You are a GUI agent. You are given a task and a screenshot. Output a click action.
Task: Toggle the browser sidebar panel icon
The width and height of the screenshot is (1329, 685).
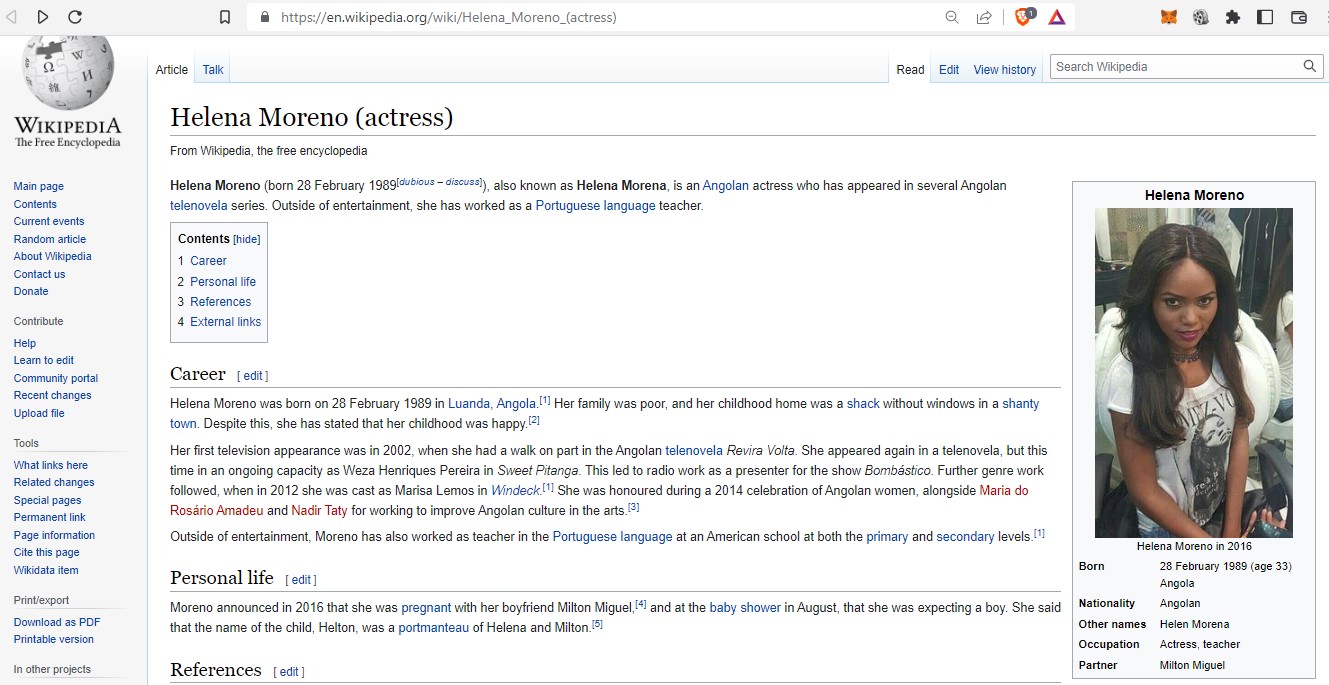pyautogui.click(x=1265, y=17)
